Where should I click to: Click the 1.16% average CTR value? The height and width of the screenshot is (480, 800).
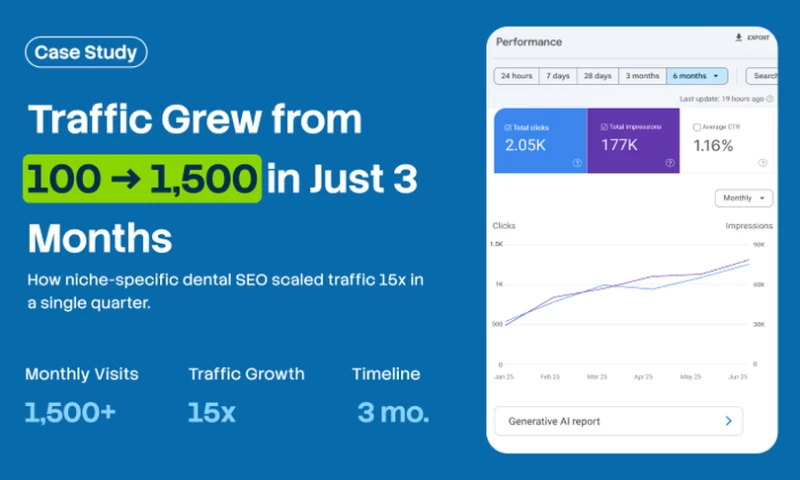(x=713, y=146)
